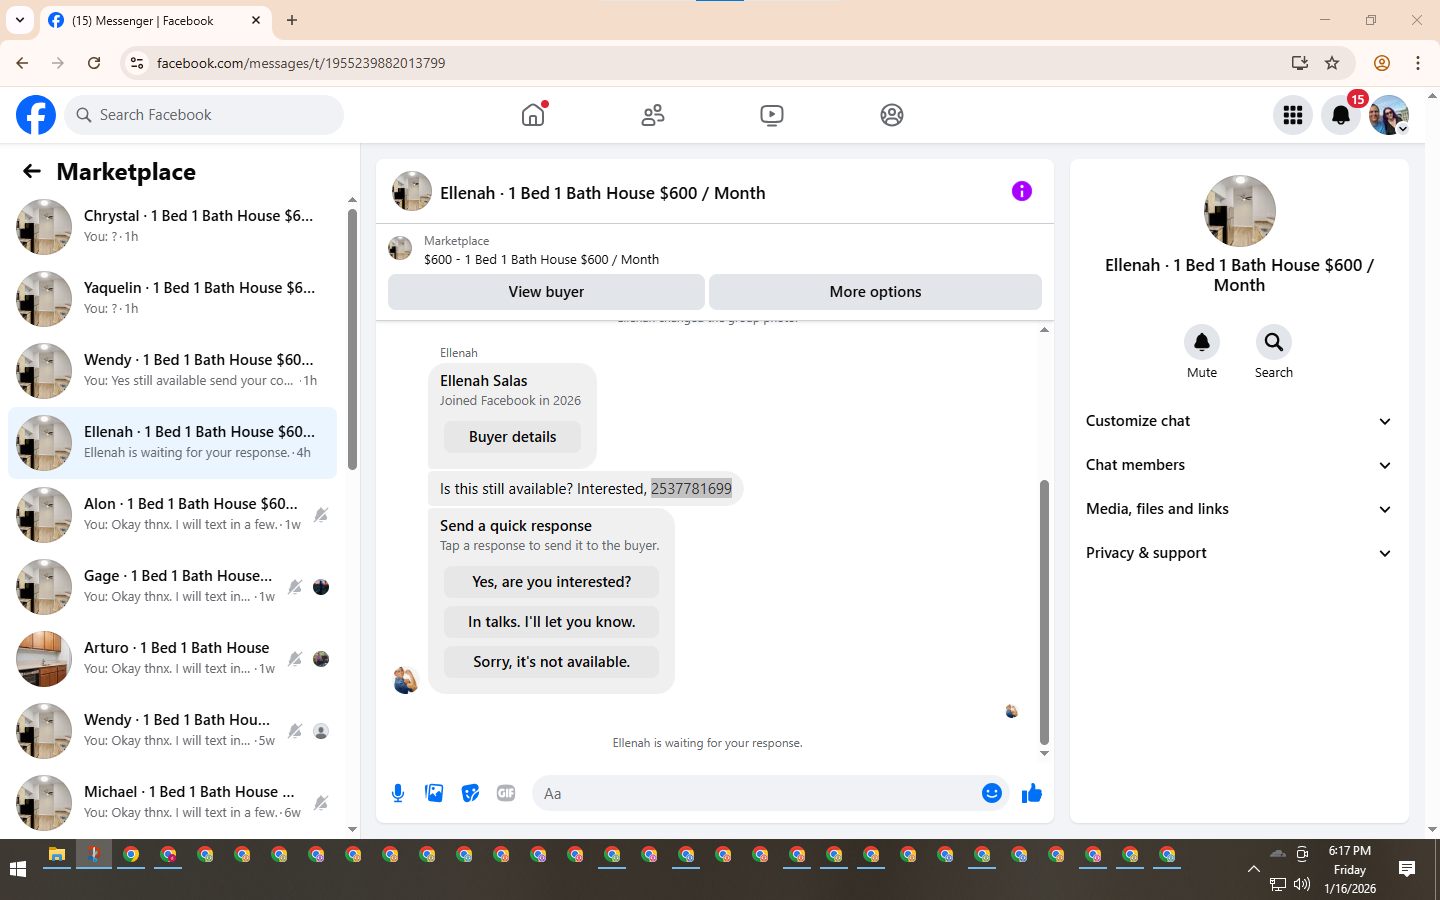1440x900 pixels.
Task: Click muted icon on Alon conversation
Action: pyautogui.click(x=321, y=515)
